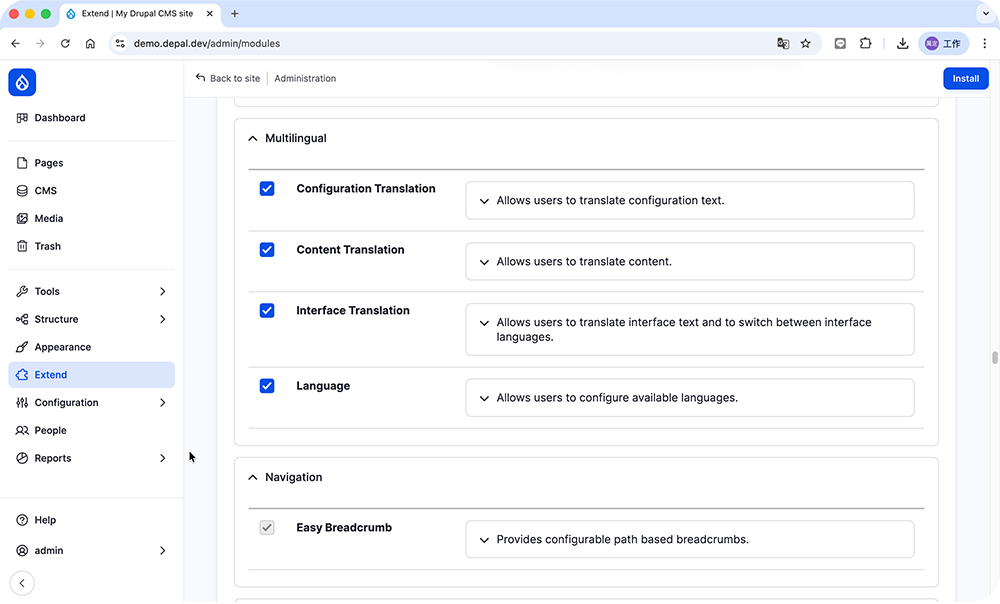Click the Appearance paintbrush icon
The width and height of the screenshot is (1000, 604).
(x=22, y=347)
